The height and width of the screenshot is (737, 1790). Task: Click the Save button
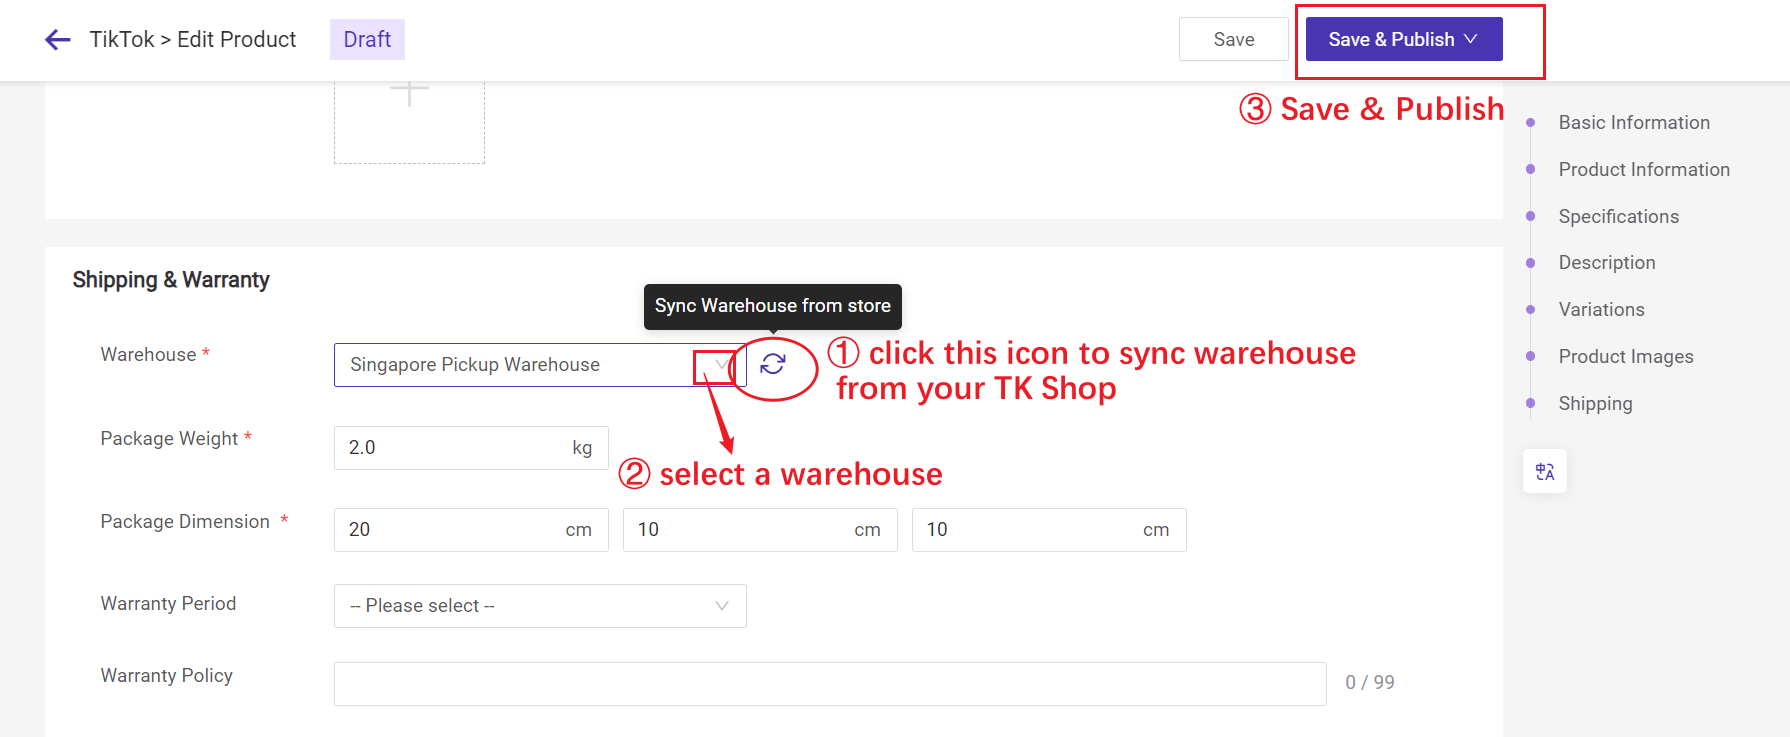[1234, 39]
